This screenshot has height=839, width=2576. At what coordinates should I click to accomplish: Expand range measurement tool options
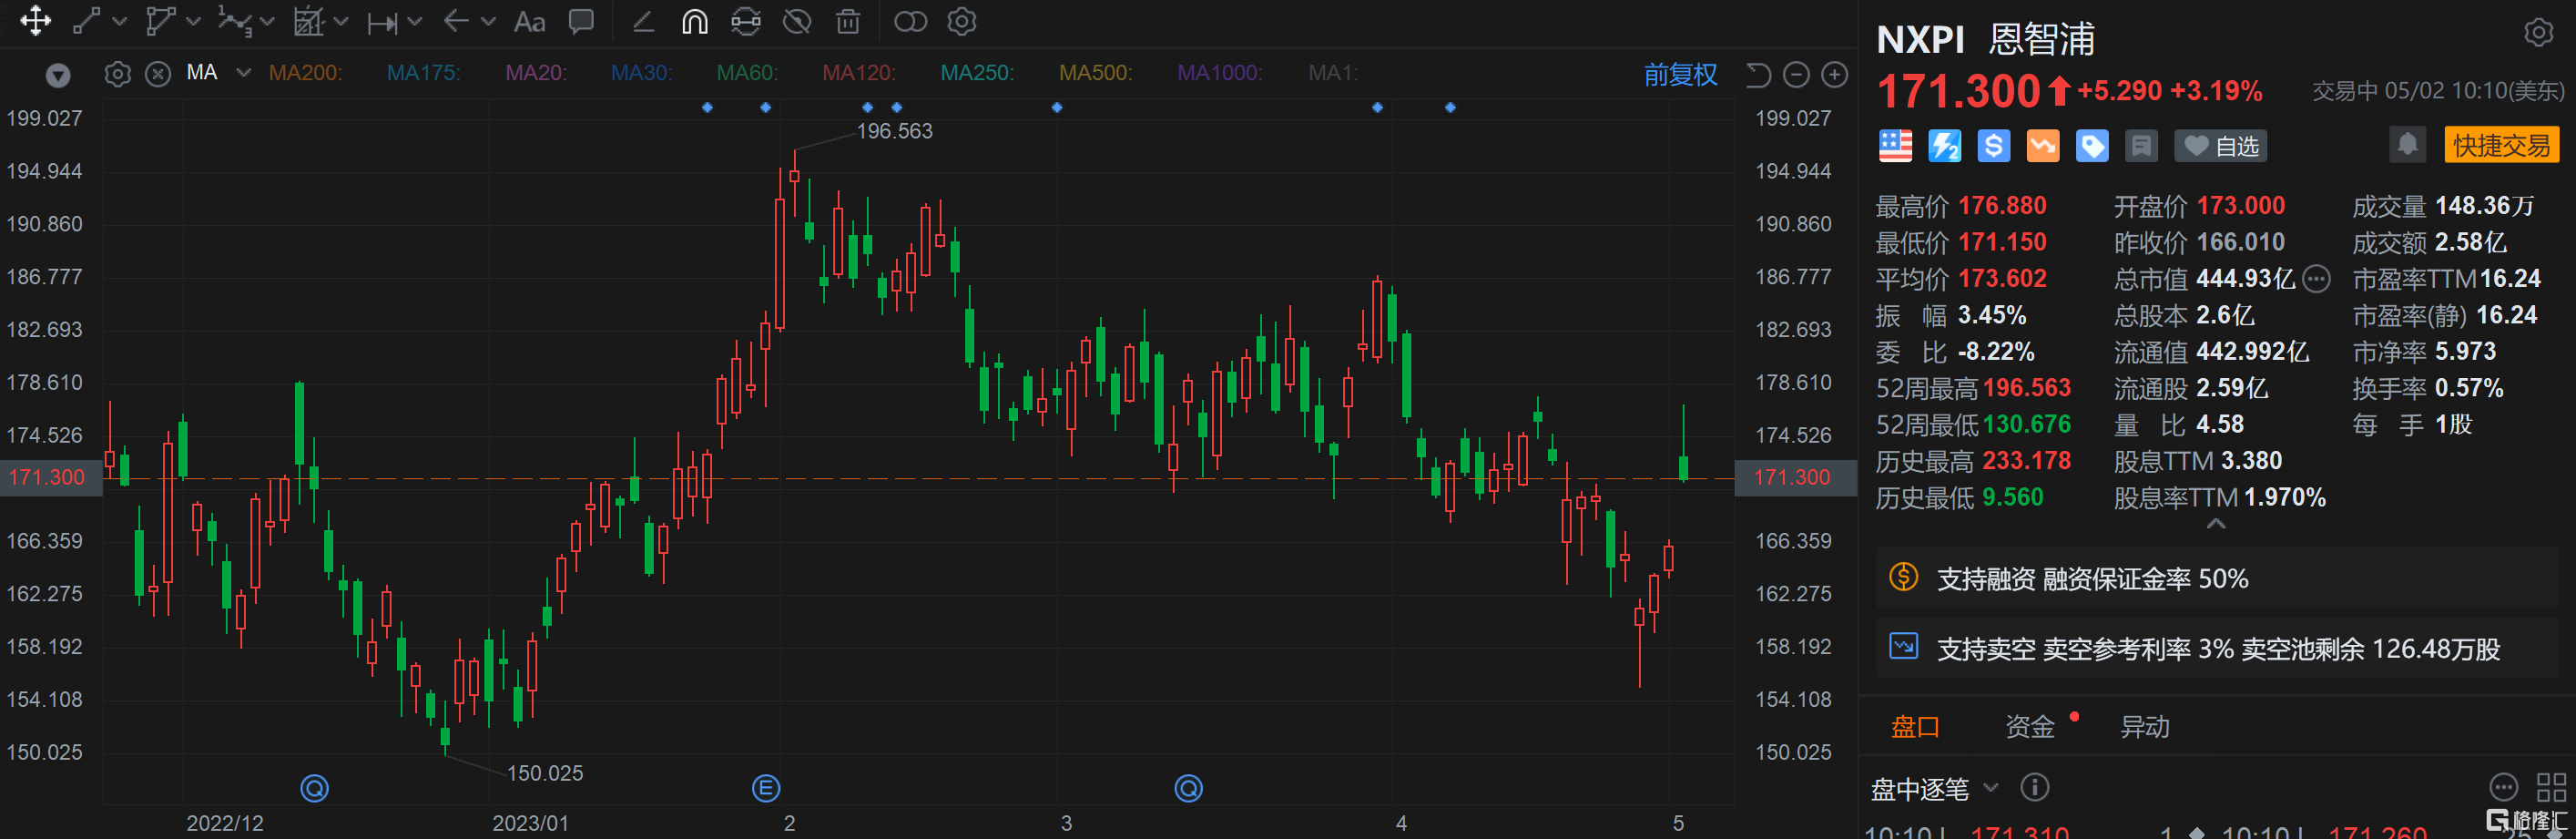tap(415, 21)
